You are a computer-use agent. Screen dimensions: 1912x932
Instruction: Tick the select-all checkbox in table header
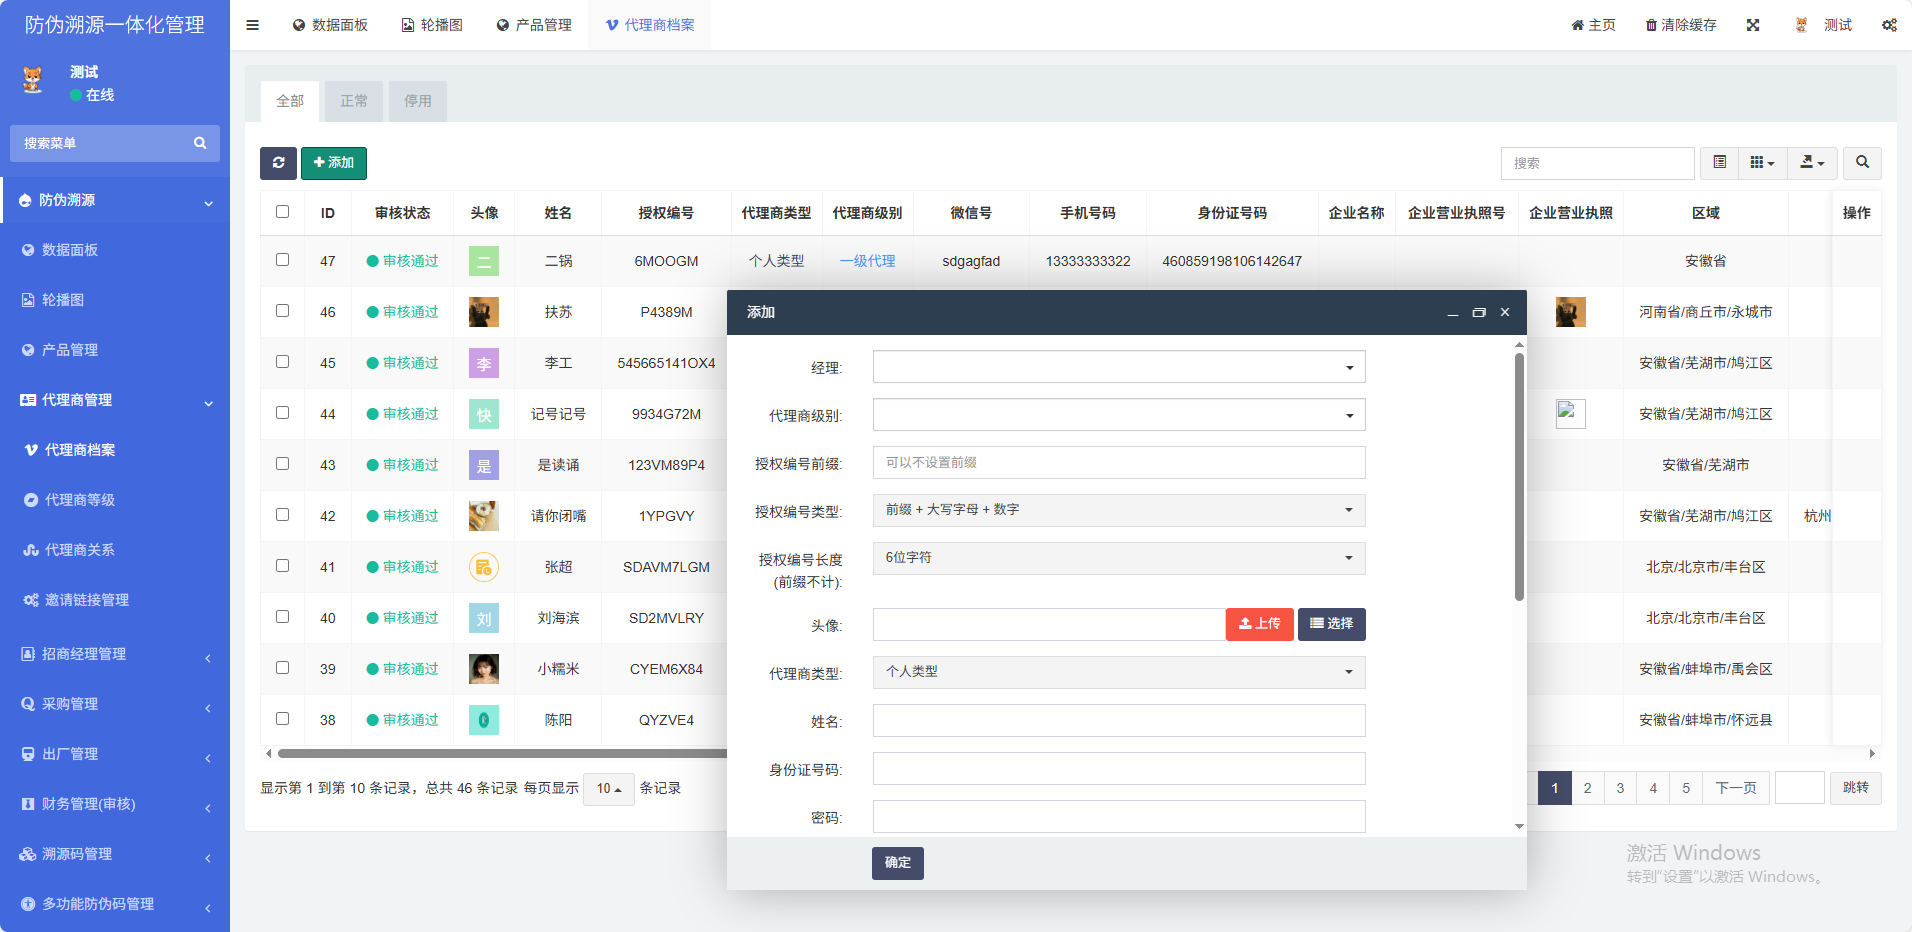[282, 212]
